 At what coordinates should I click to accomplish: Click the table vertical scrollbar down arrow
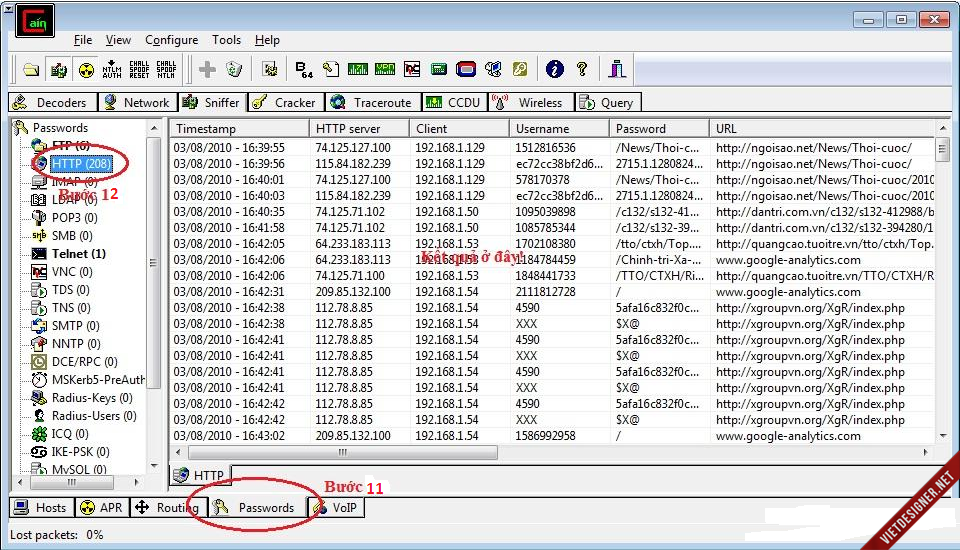(943, 436)
